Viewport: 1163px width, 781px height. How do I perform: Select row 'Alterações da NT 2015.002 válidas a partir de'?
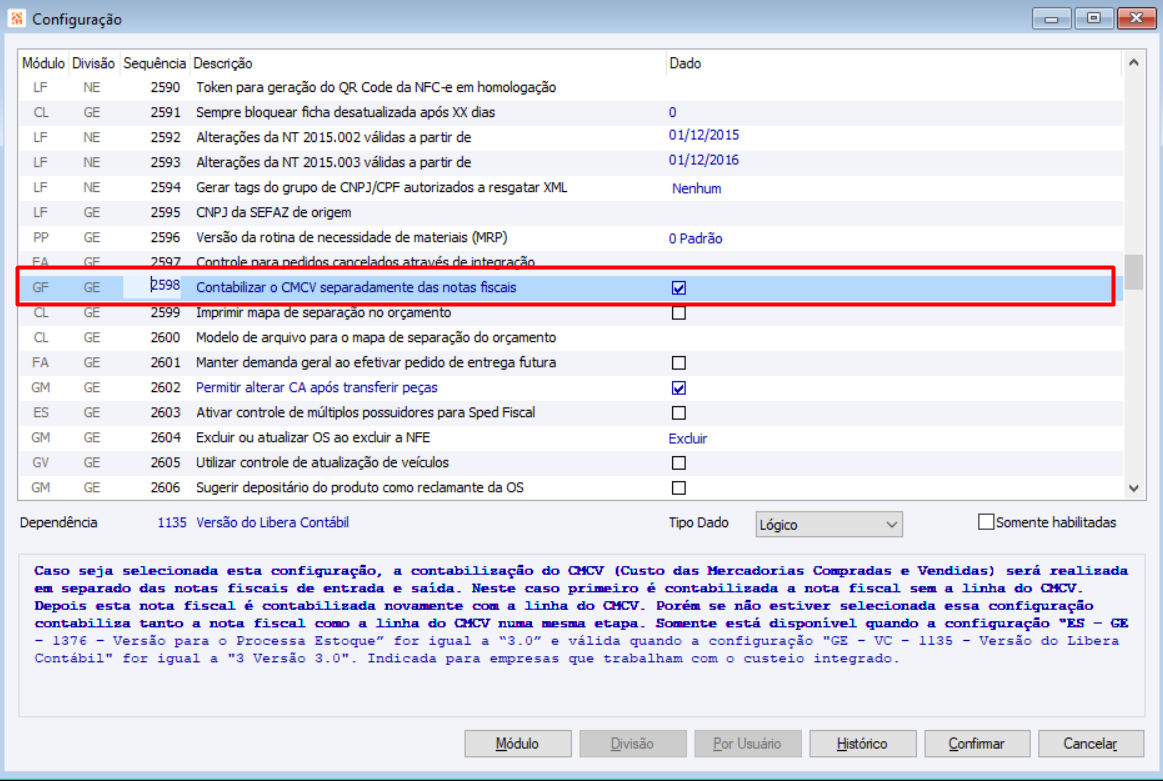[570, 137]
